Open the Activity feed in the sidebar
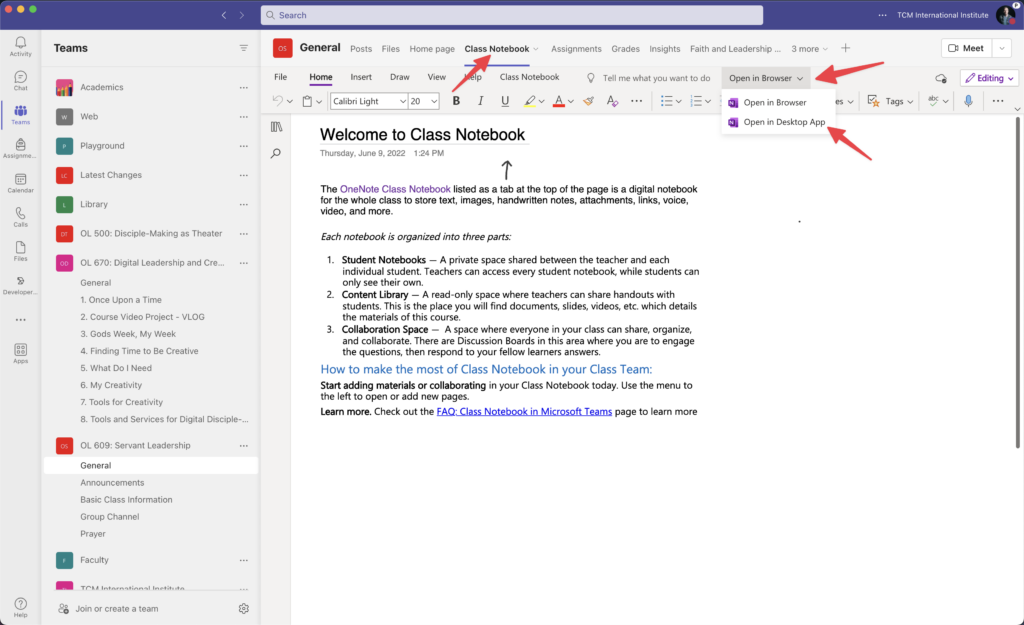Viewport: 1024px width, 625px height. [x=20, y=46]
